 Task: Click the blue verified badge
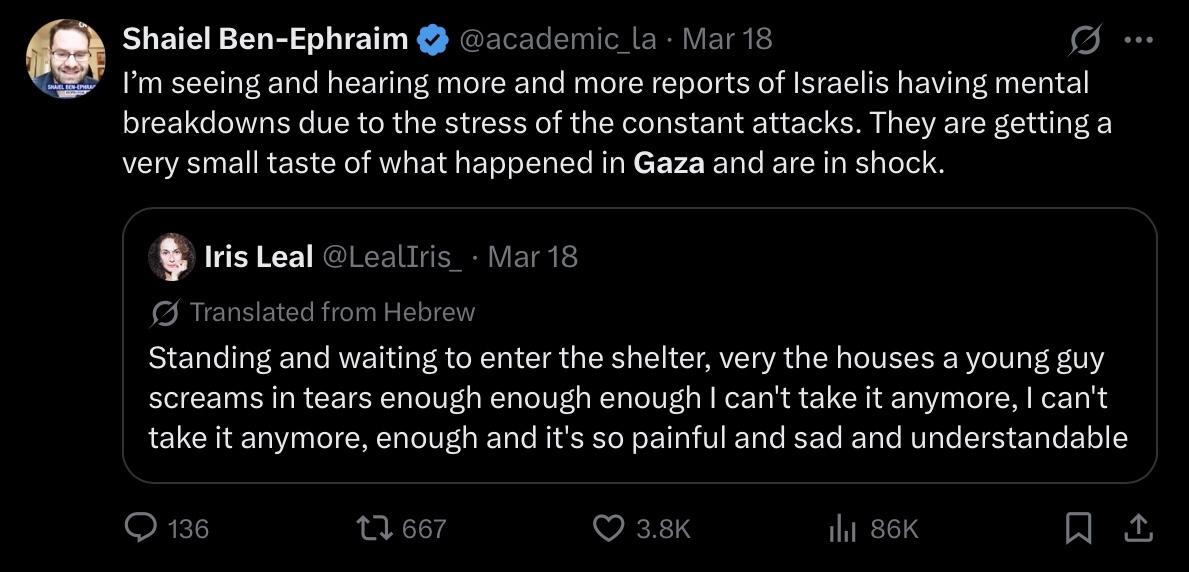click(432, 40)
